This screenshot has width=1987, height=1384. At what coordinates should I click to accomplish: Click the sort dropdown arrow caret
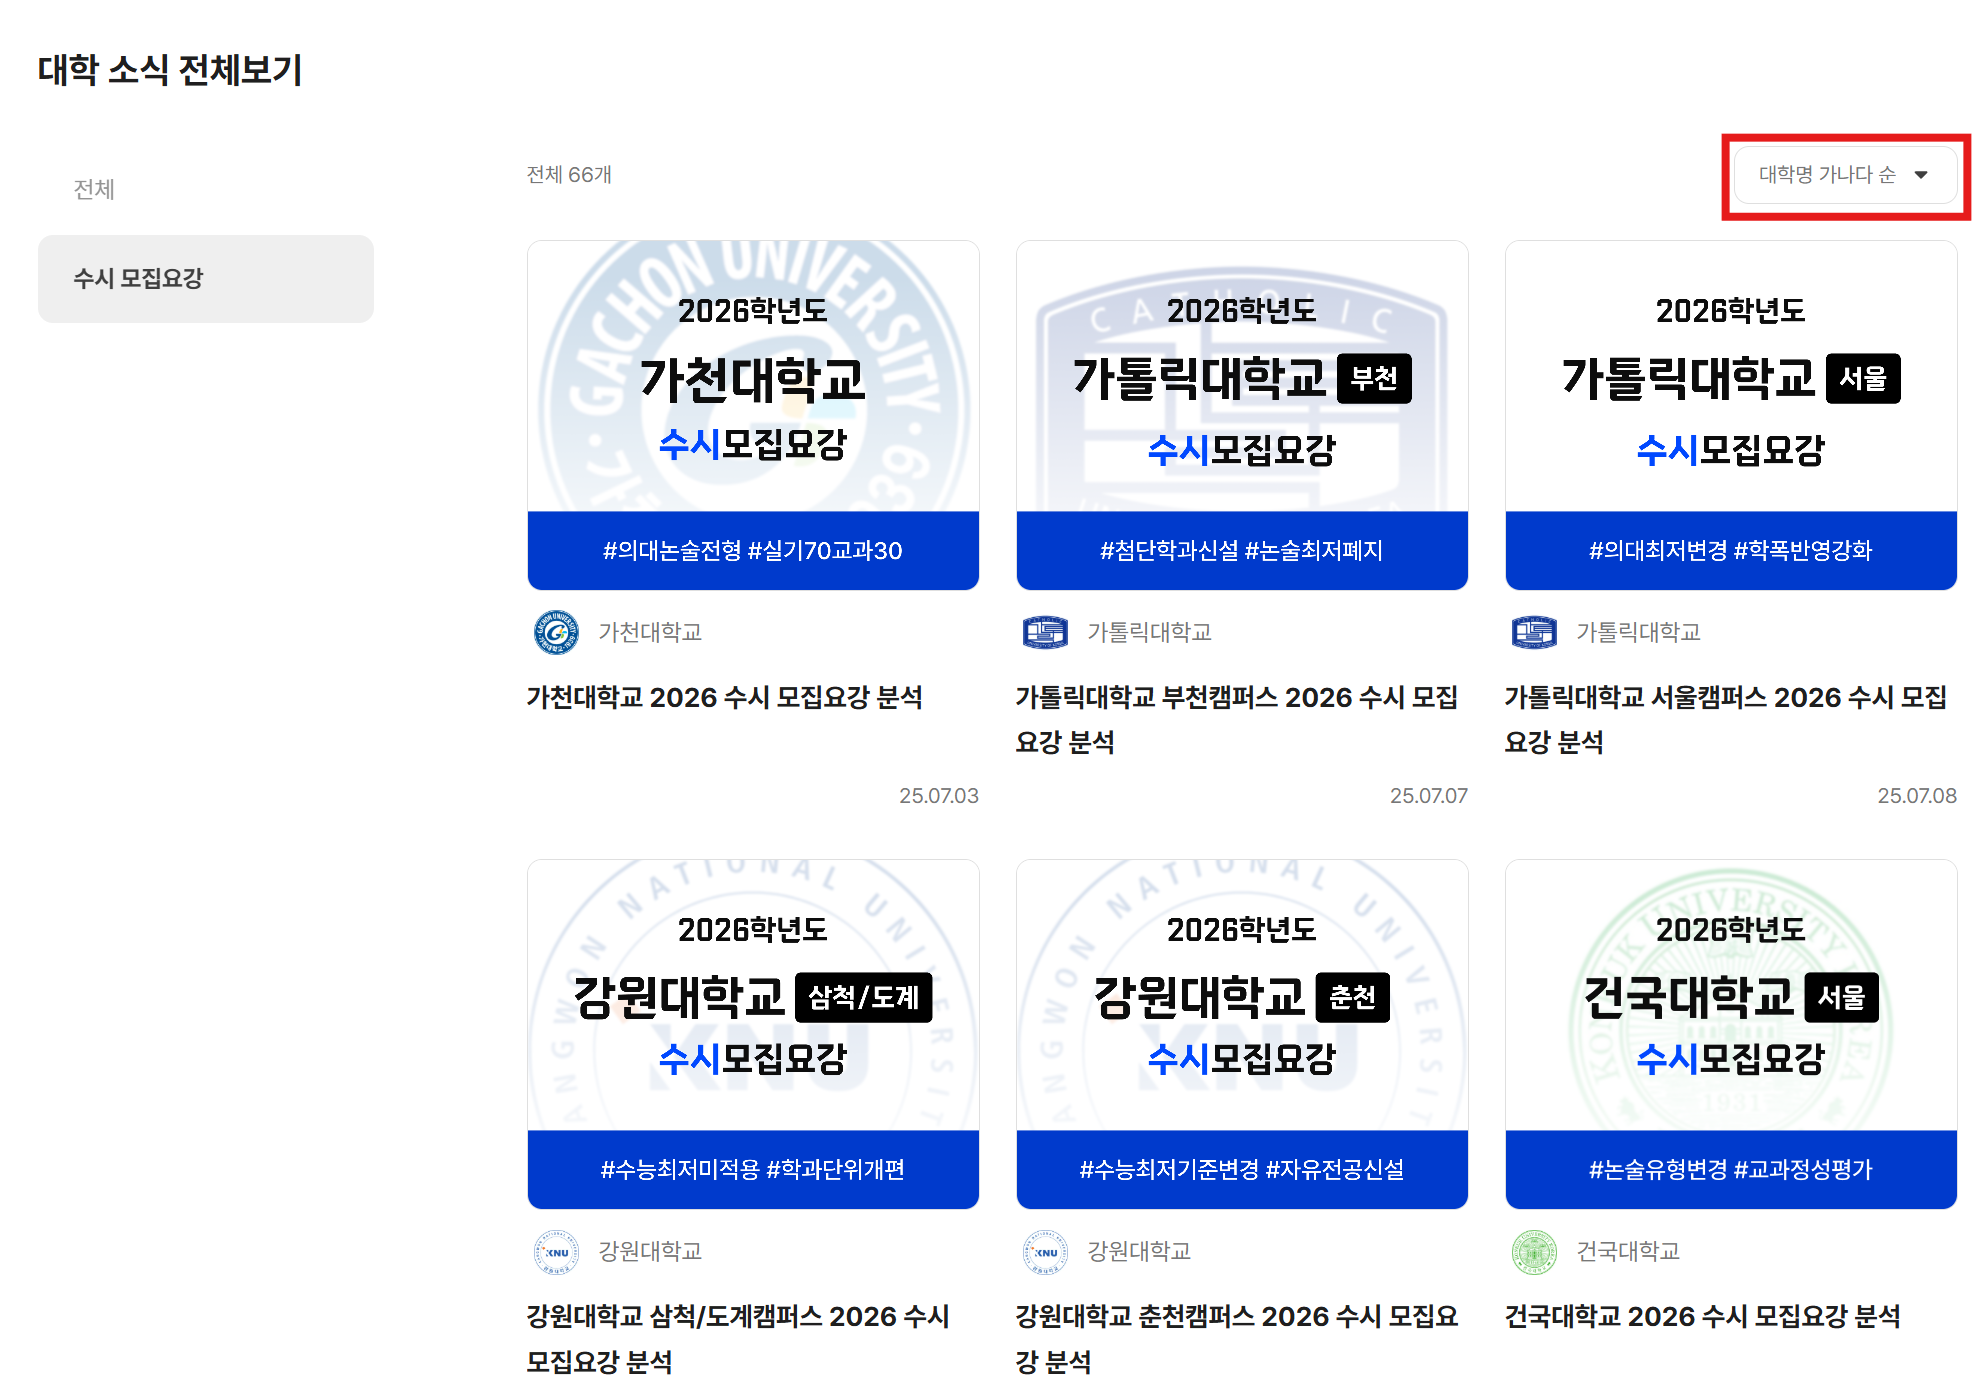1921,175
